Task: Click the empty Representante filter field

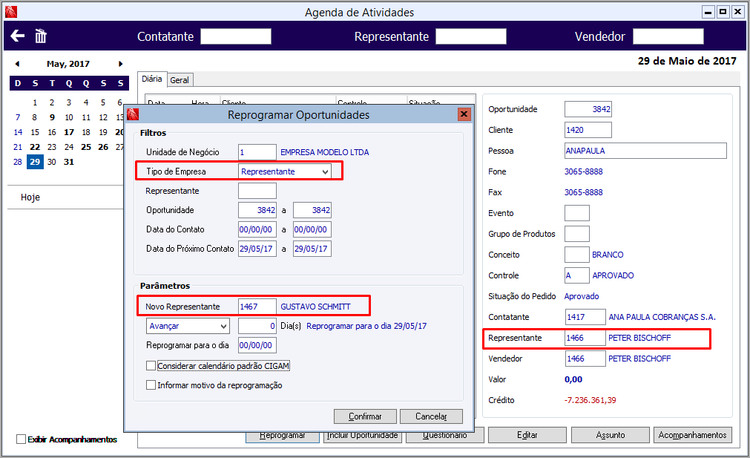Action: point(257,191)
